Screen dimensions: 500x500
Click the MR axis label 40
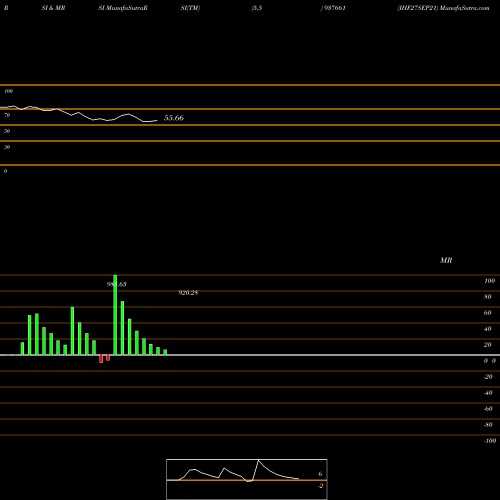[488, 329]
